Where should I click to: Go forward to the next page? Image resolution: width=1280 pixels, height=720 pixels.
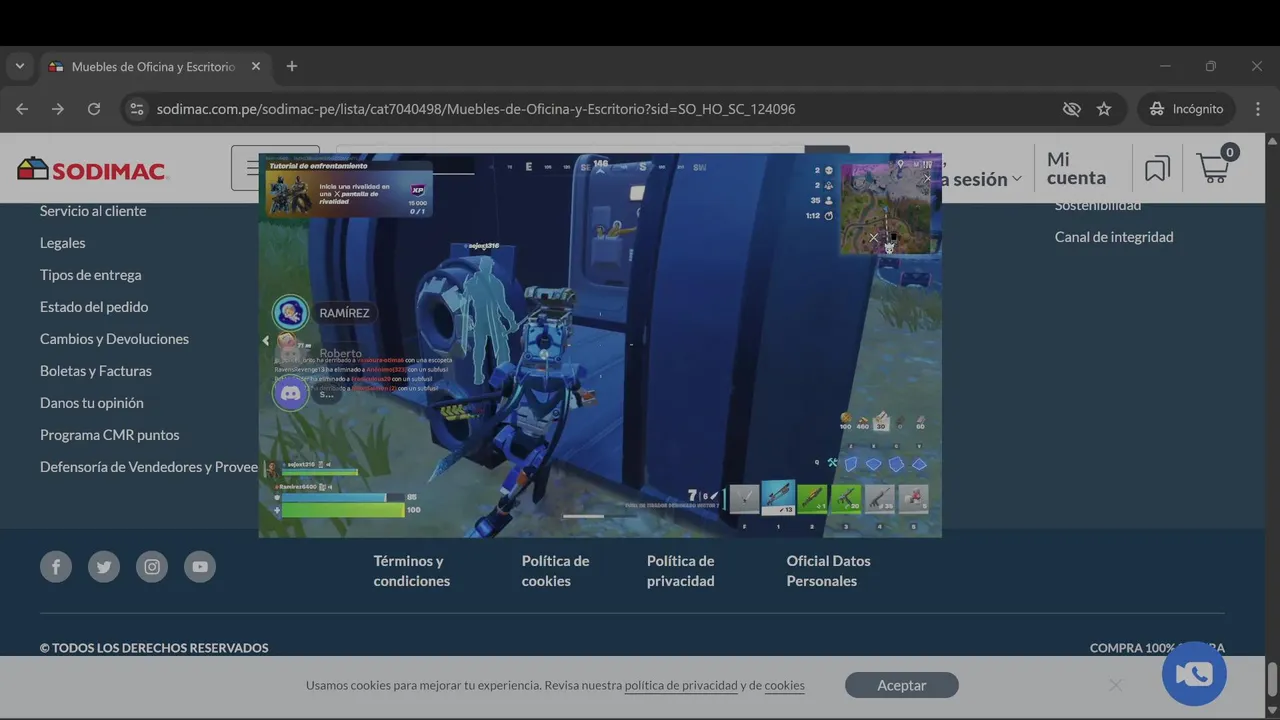click(58, 109)
